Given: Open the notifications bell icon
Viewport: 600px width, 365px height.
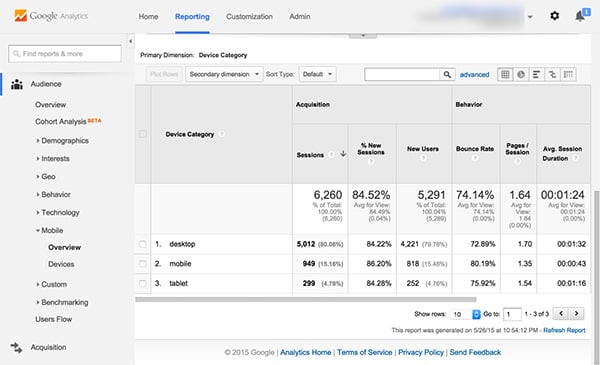Looking at the screenshot, I should 580,16.
